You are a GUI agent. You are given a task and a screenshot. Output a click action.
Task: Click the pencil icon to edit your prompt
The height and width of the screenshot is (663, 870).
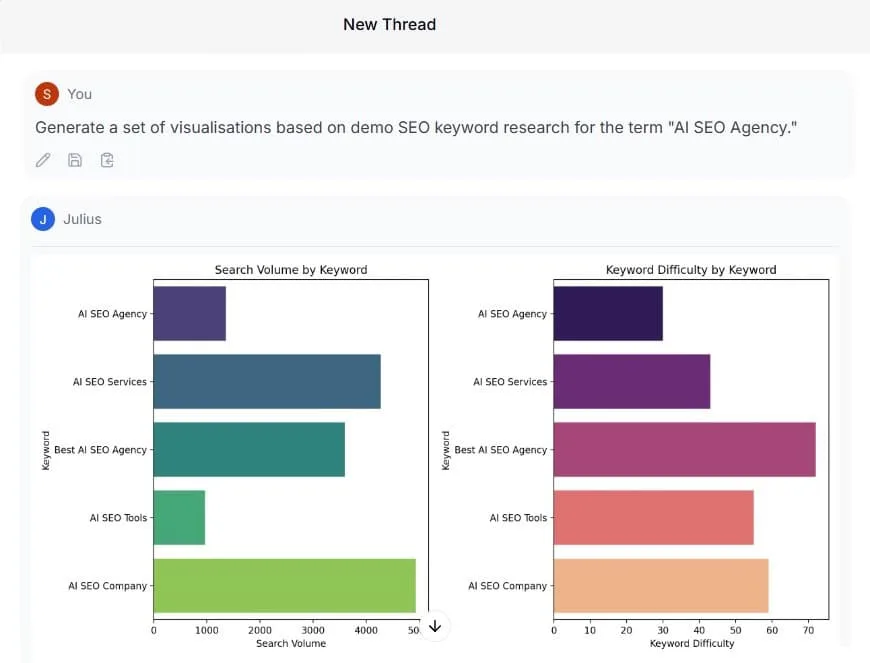tap(42, 159)
